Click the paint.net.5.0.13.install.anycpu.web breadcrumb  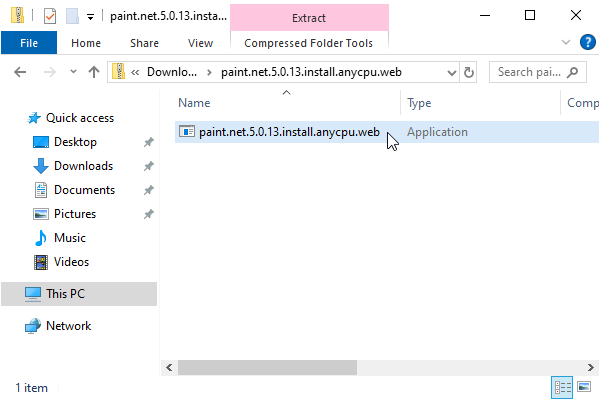pos(311,72)
